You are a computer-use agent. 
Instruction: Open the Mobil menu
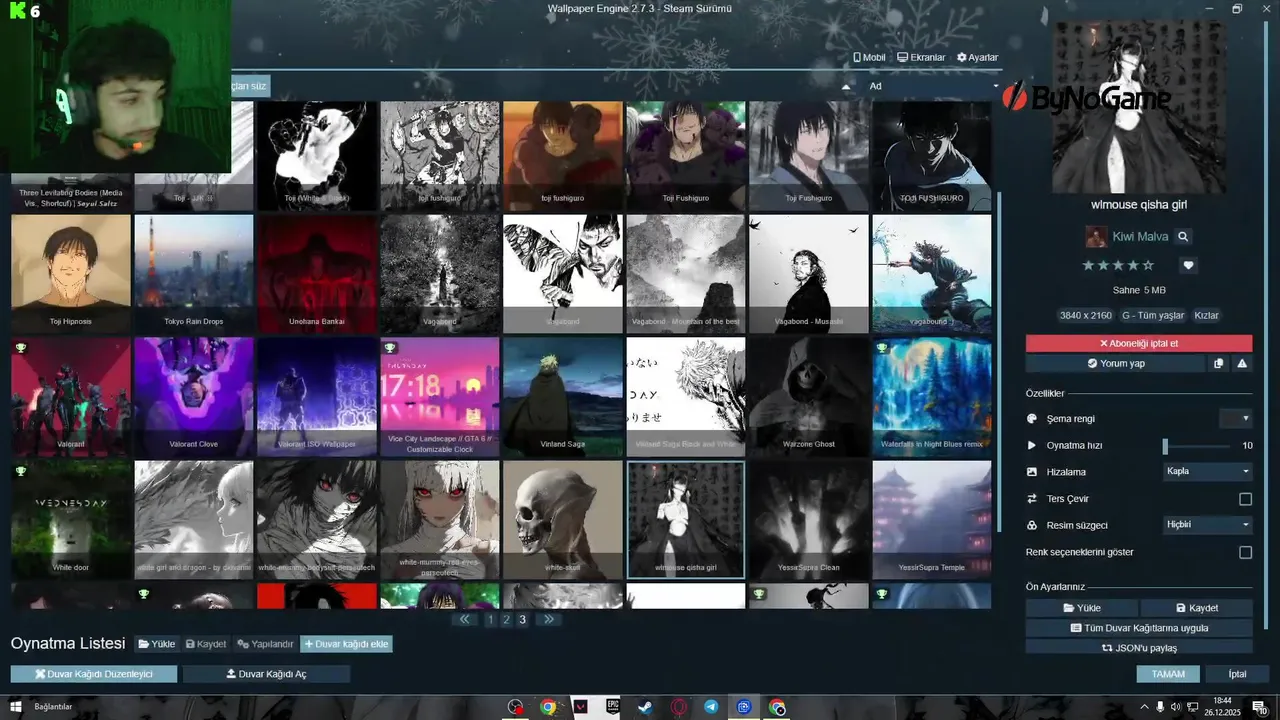point(869,57)
